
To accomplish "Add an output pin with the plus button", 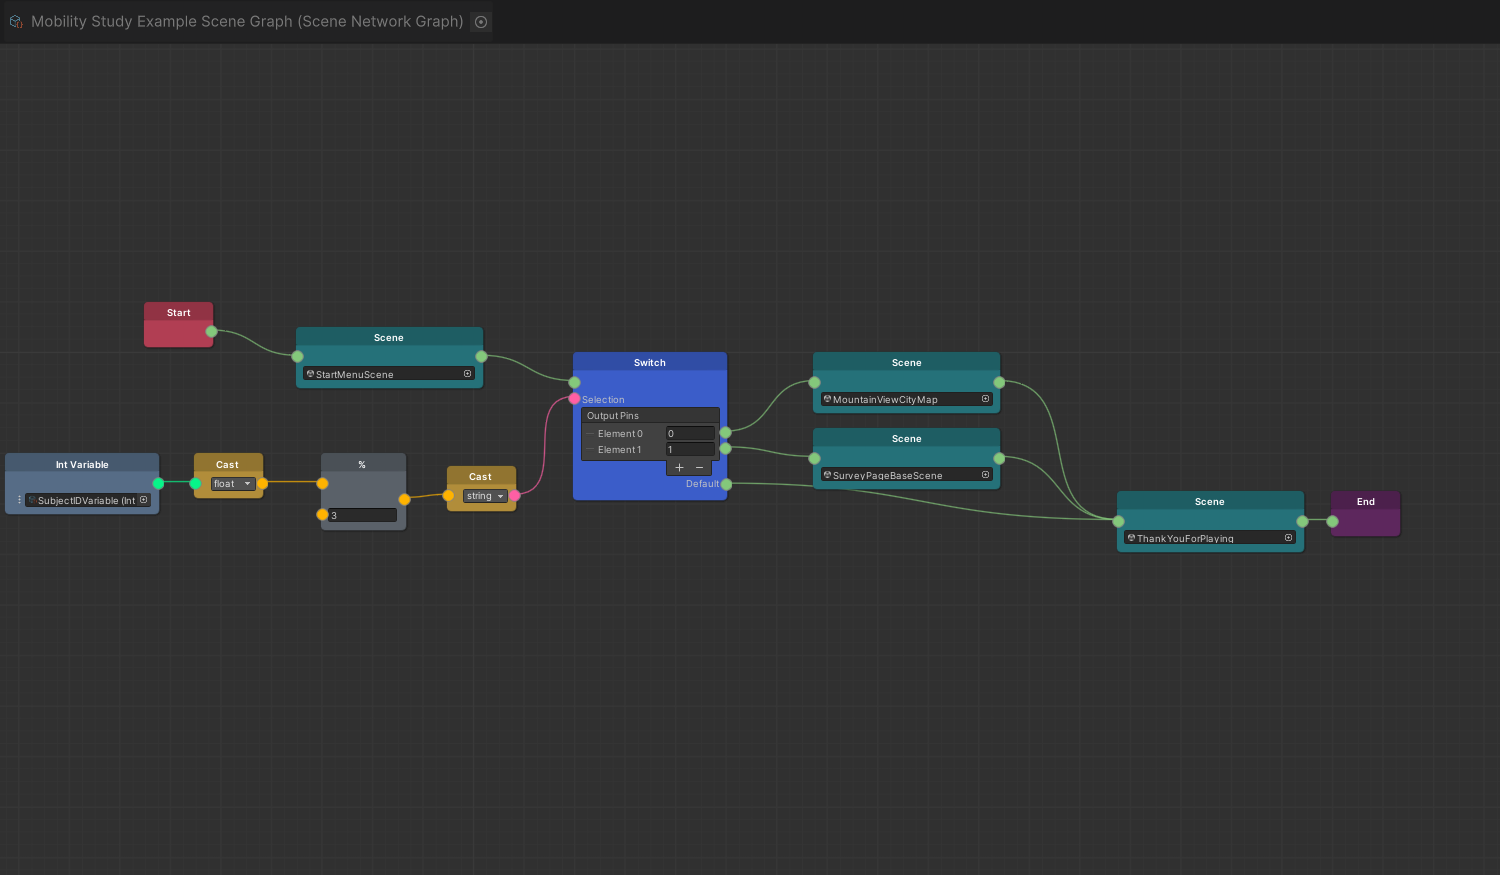I will [679, 467].
